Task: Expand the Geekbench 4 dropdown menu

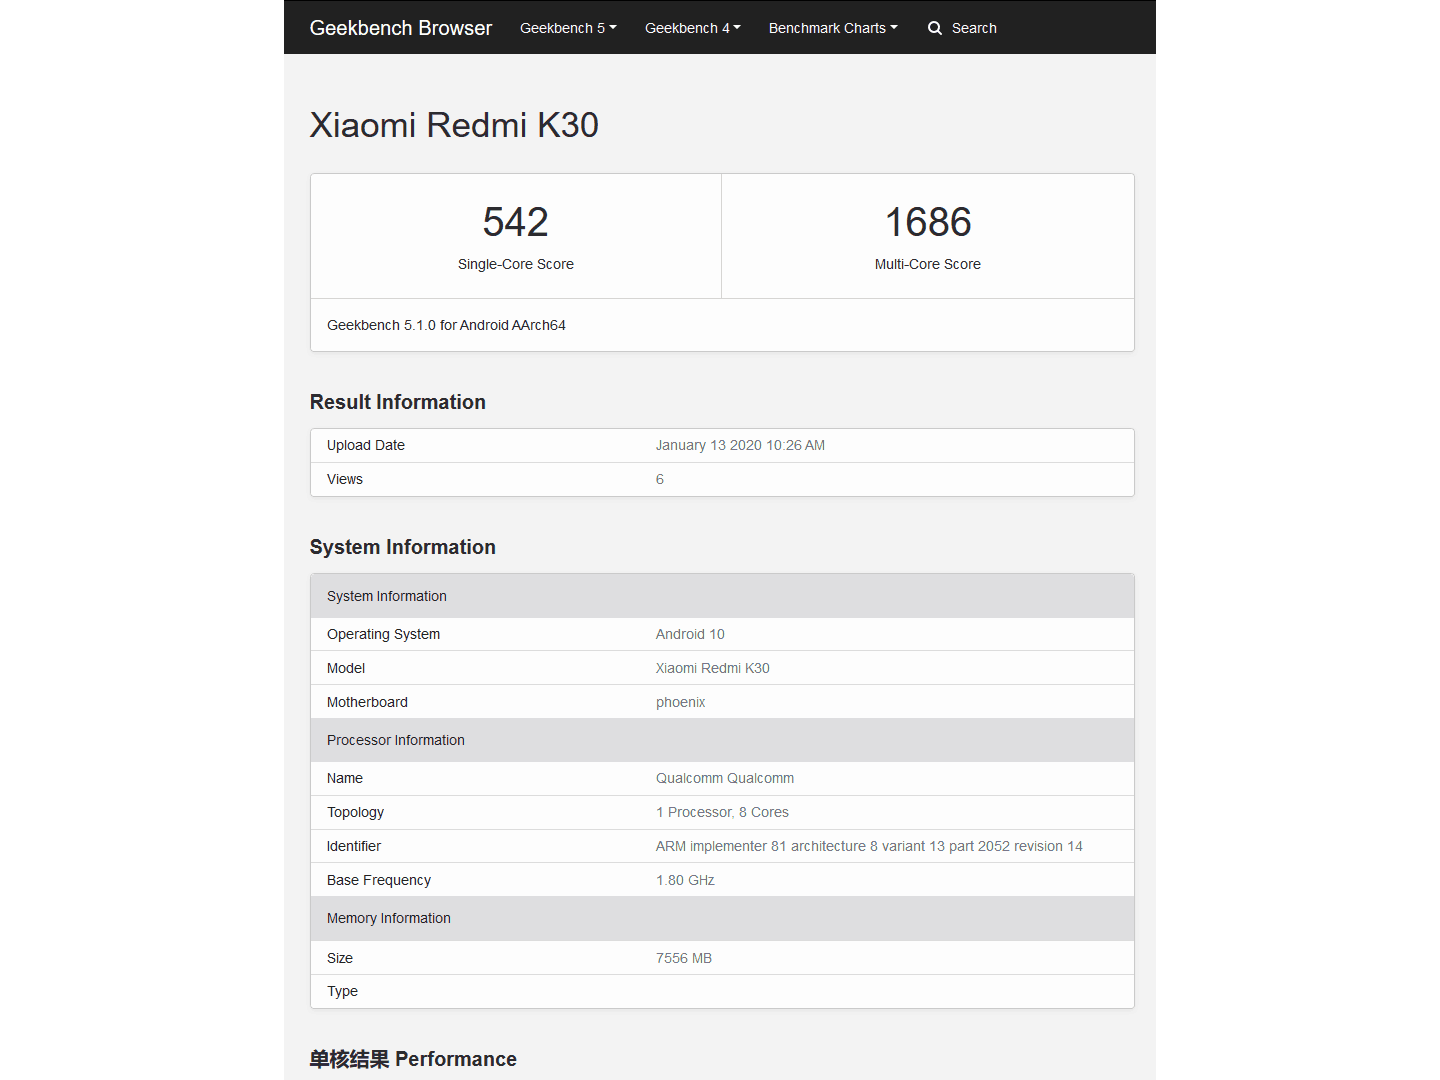Action: (x=693, y=28)
